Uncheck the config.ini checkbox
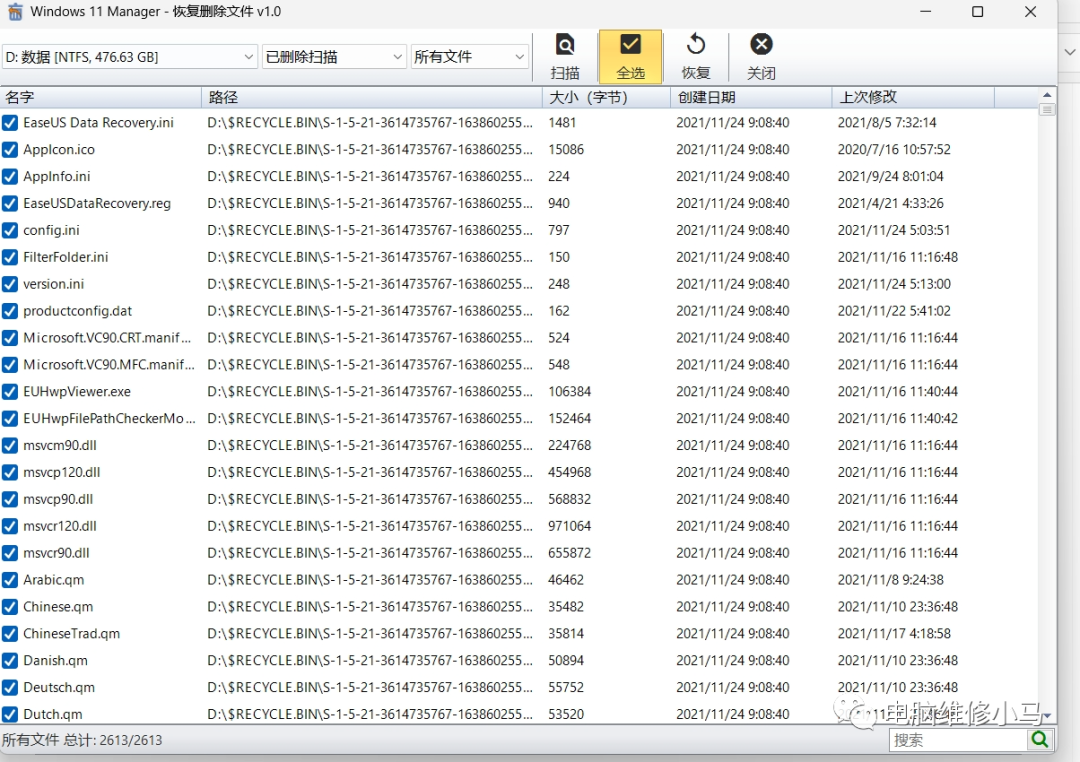The image size is (1080, 762). click(x=10, y=230)
